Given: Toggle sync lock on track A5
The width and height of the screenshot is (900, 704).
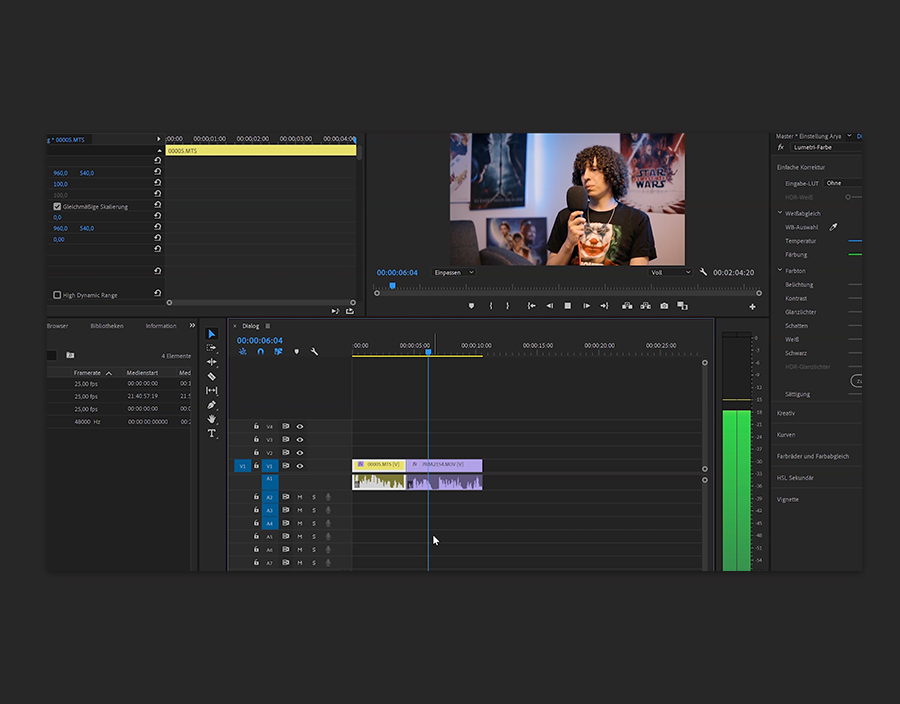Looking at the screenshot, I should point(285,536).
